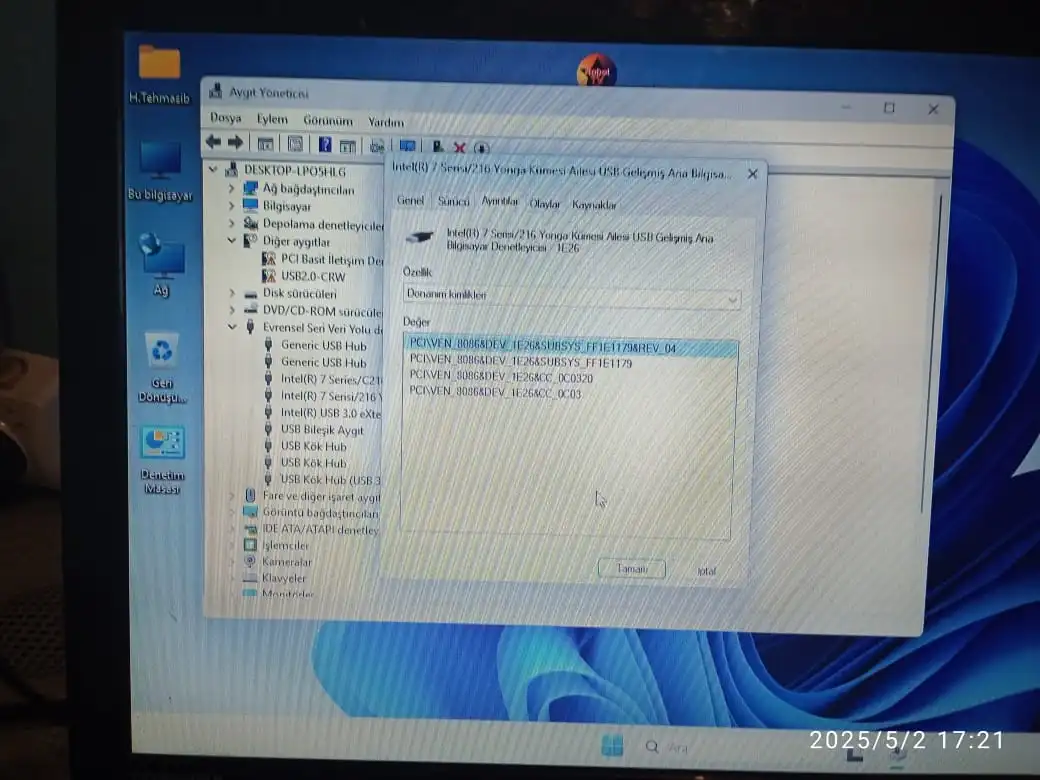Open the Properties sheet toolbar icon
This screenshot has height=780, width=1040.
[295, 143]
